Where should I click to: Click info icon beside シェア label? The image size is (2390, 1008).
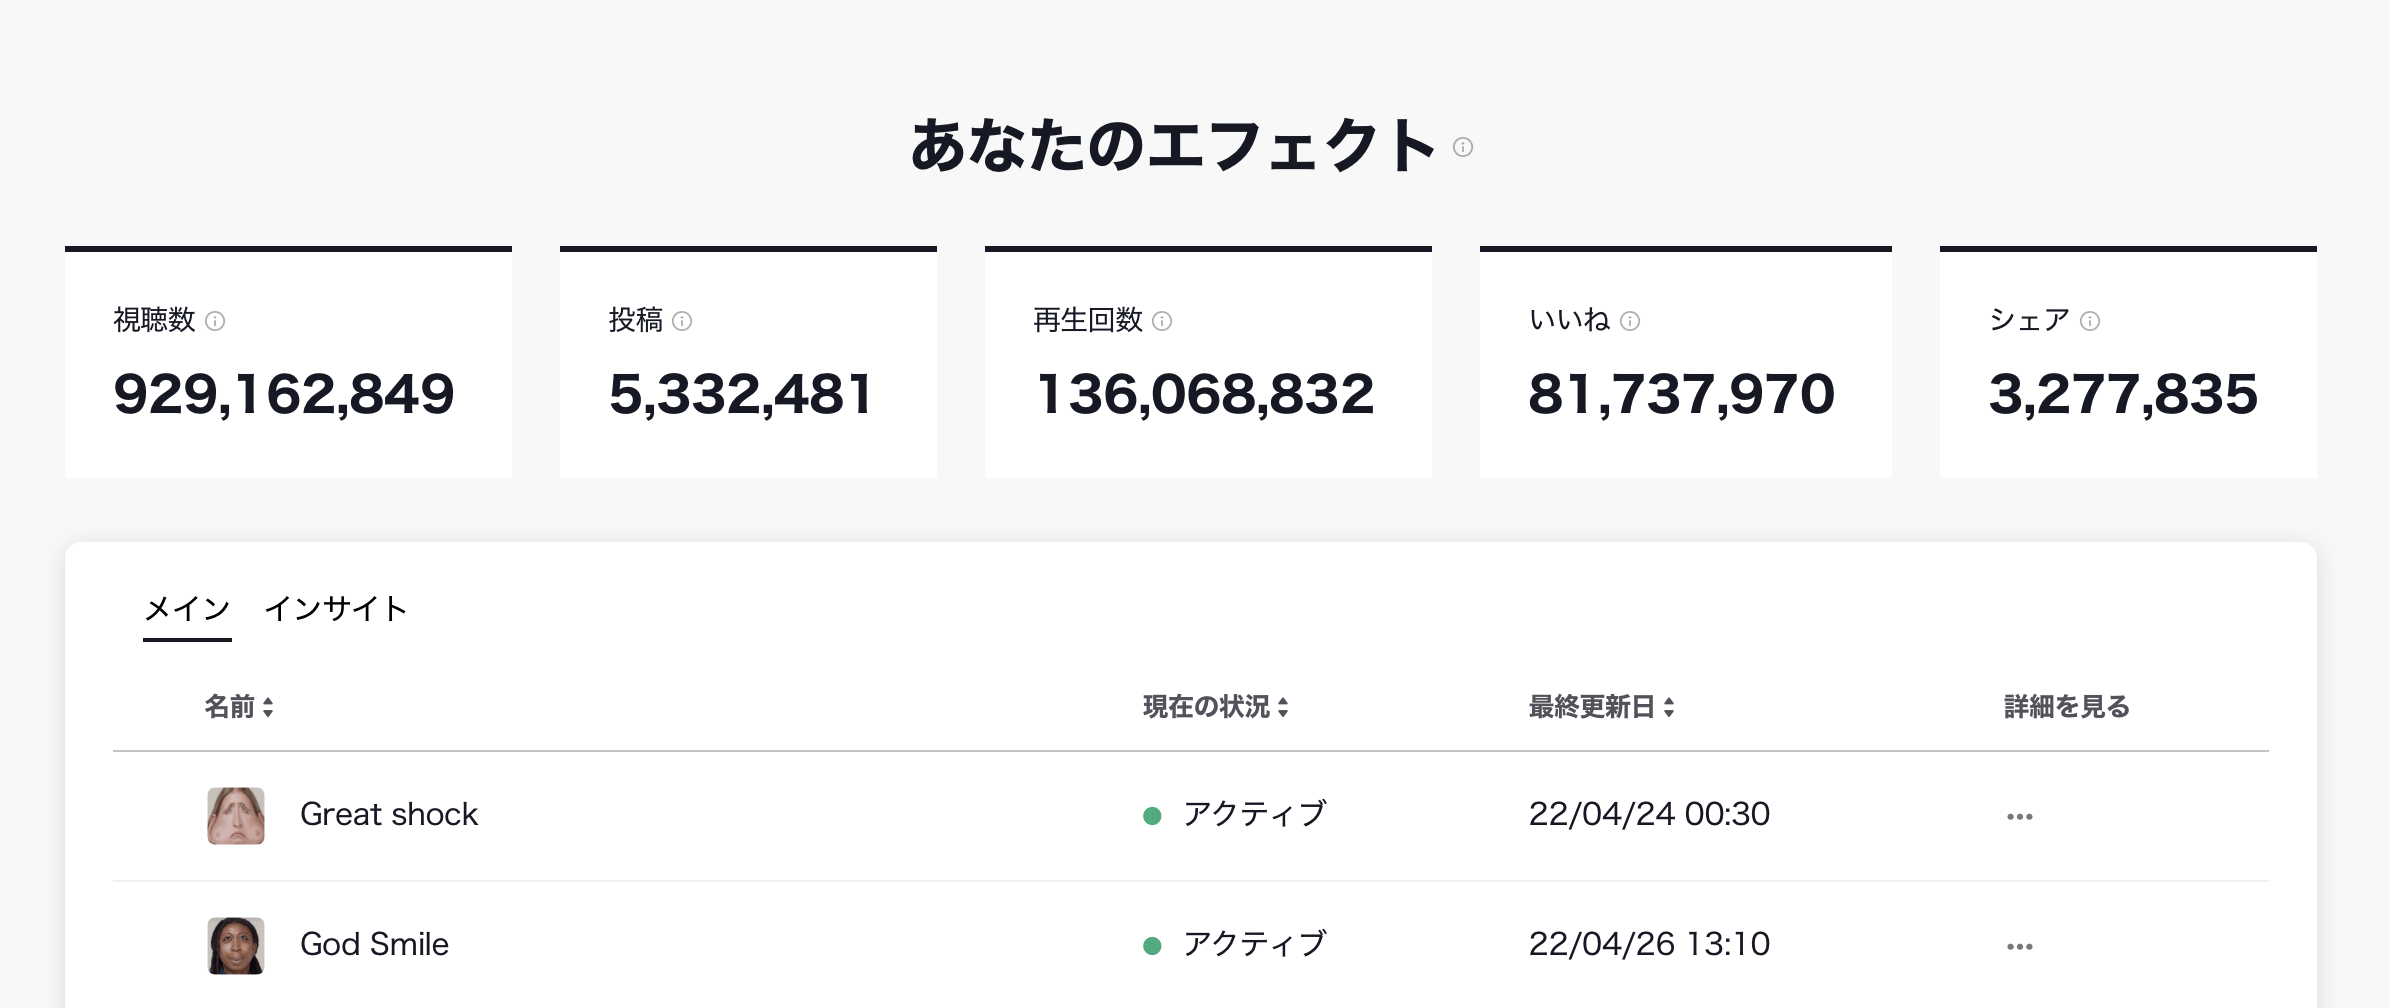point(2090,321)
